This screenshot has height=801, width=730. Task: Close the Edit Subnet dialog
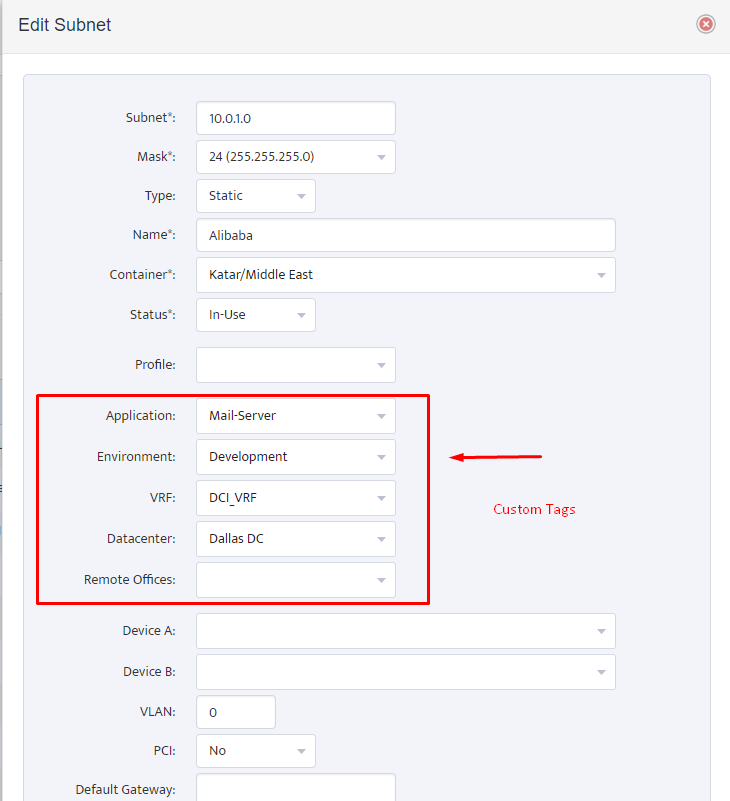(705, 24)
